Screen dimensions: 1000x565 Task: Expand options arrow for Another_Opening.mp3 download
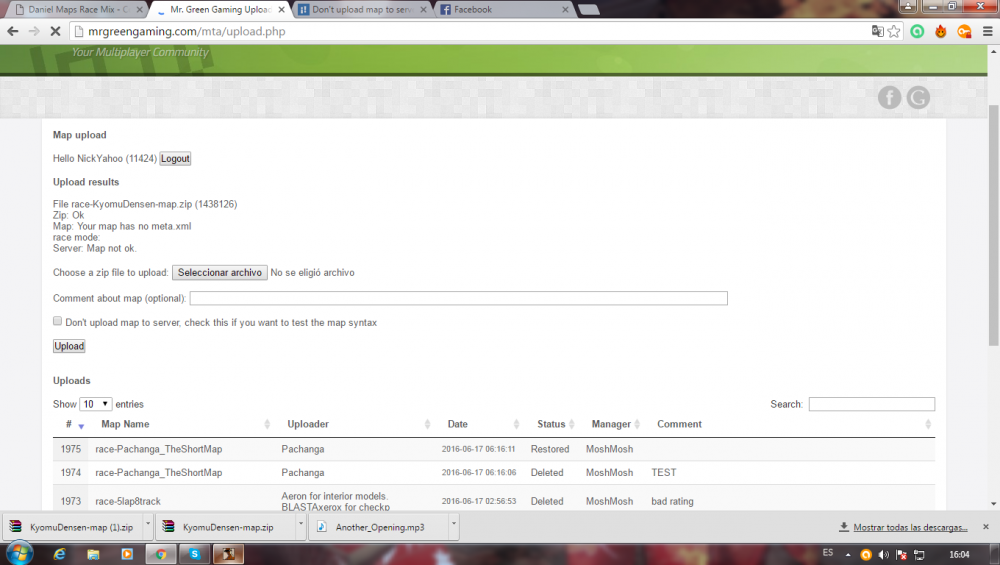pos(453,525)
